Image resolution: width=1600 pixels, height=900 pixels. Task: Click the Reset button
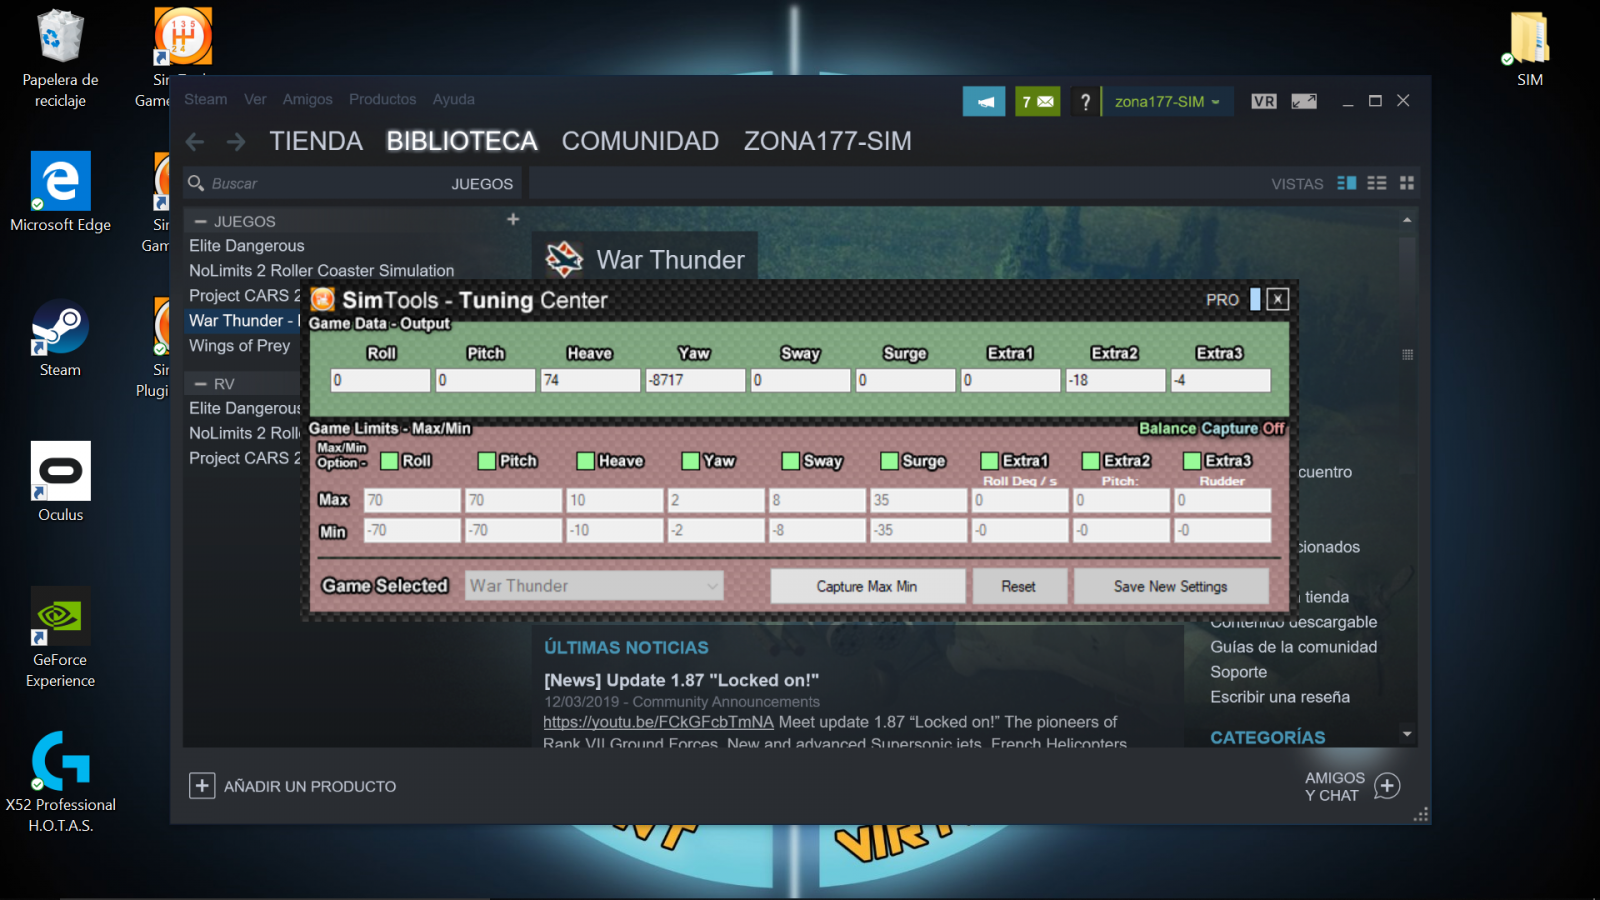pos(1018,586)
